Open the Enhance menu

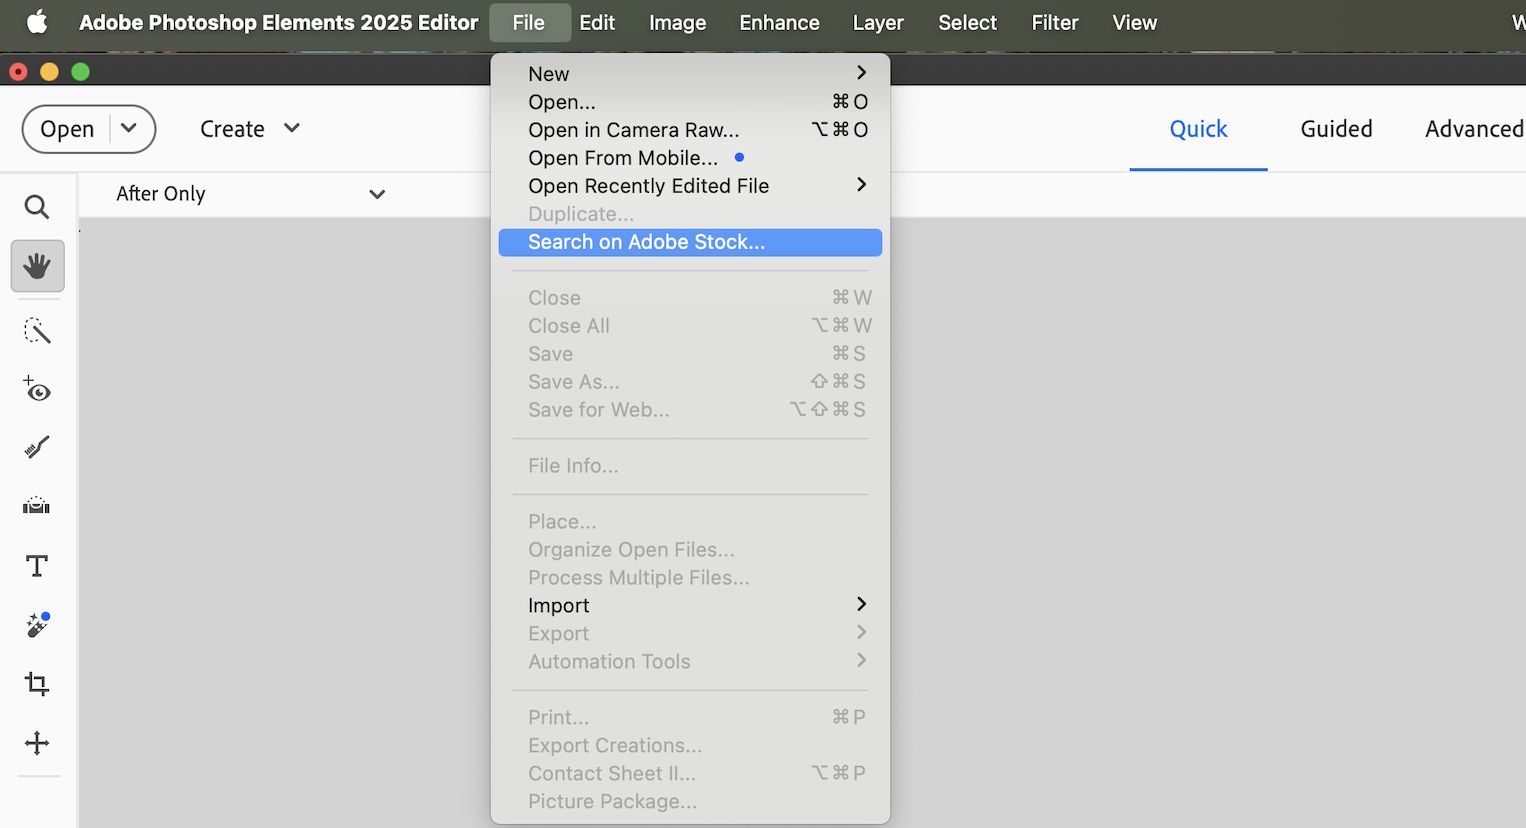pos(778,22)
